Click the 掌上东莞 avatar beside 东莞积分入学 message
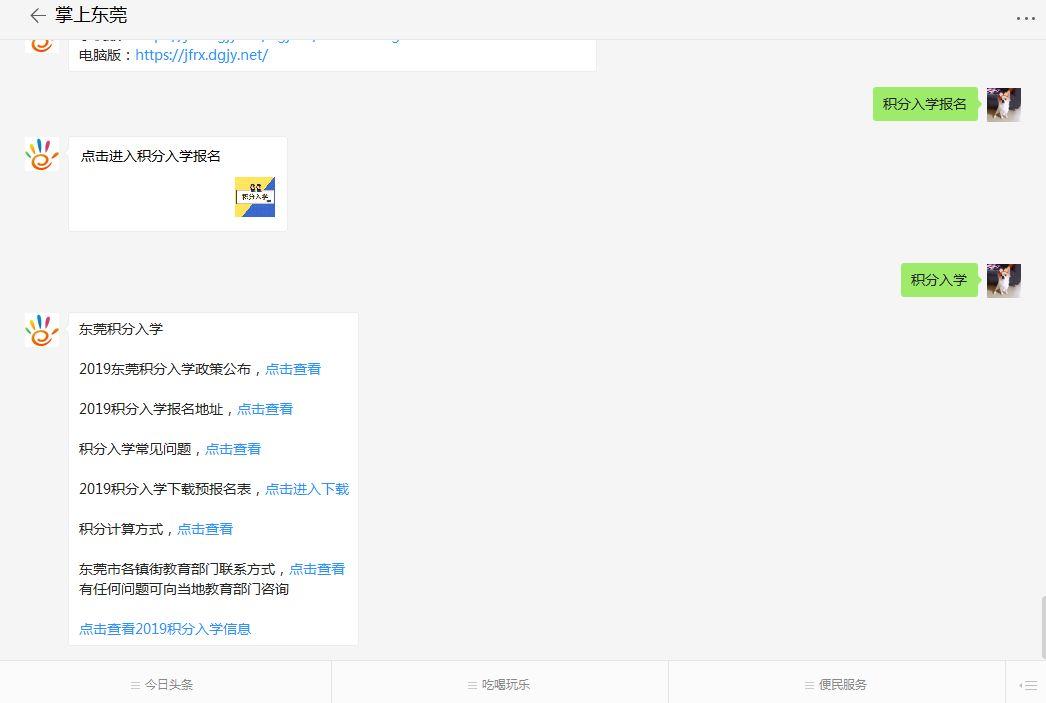 point(42,330)
